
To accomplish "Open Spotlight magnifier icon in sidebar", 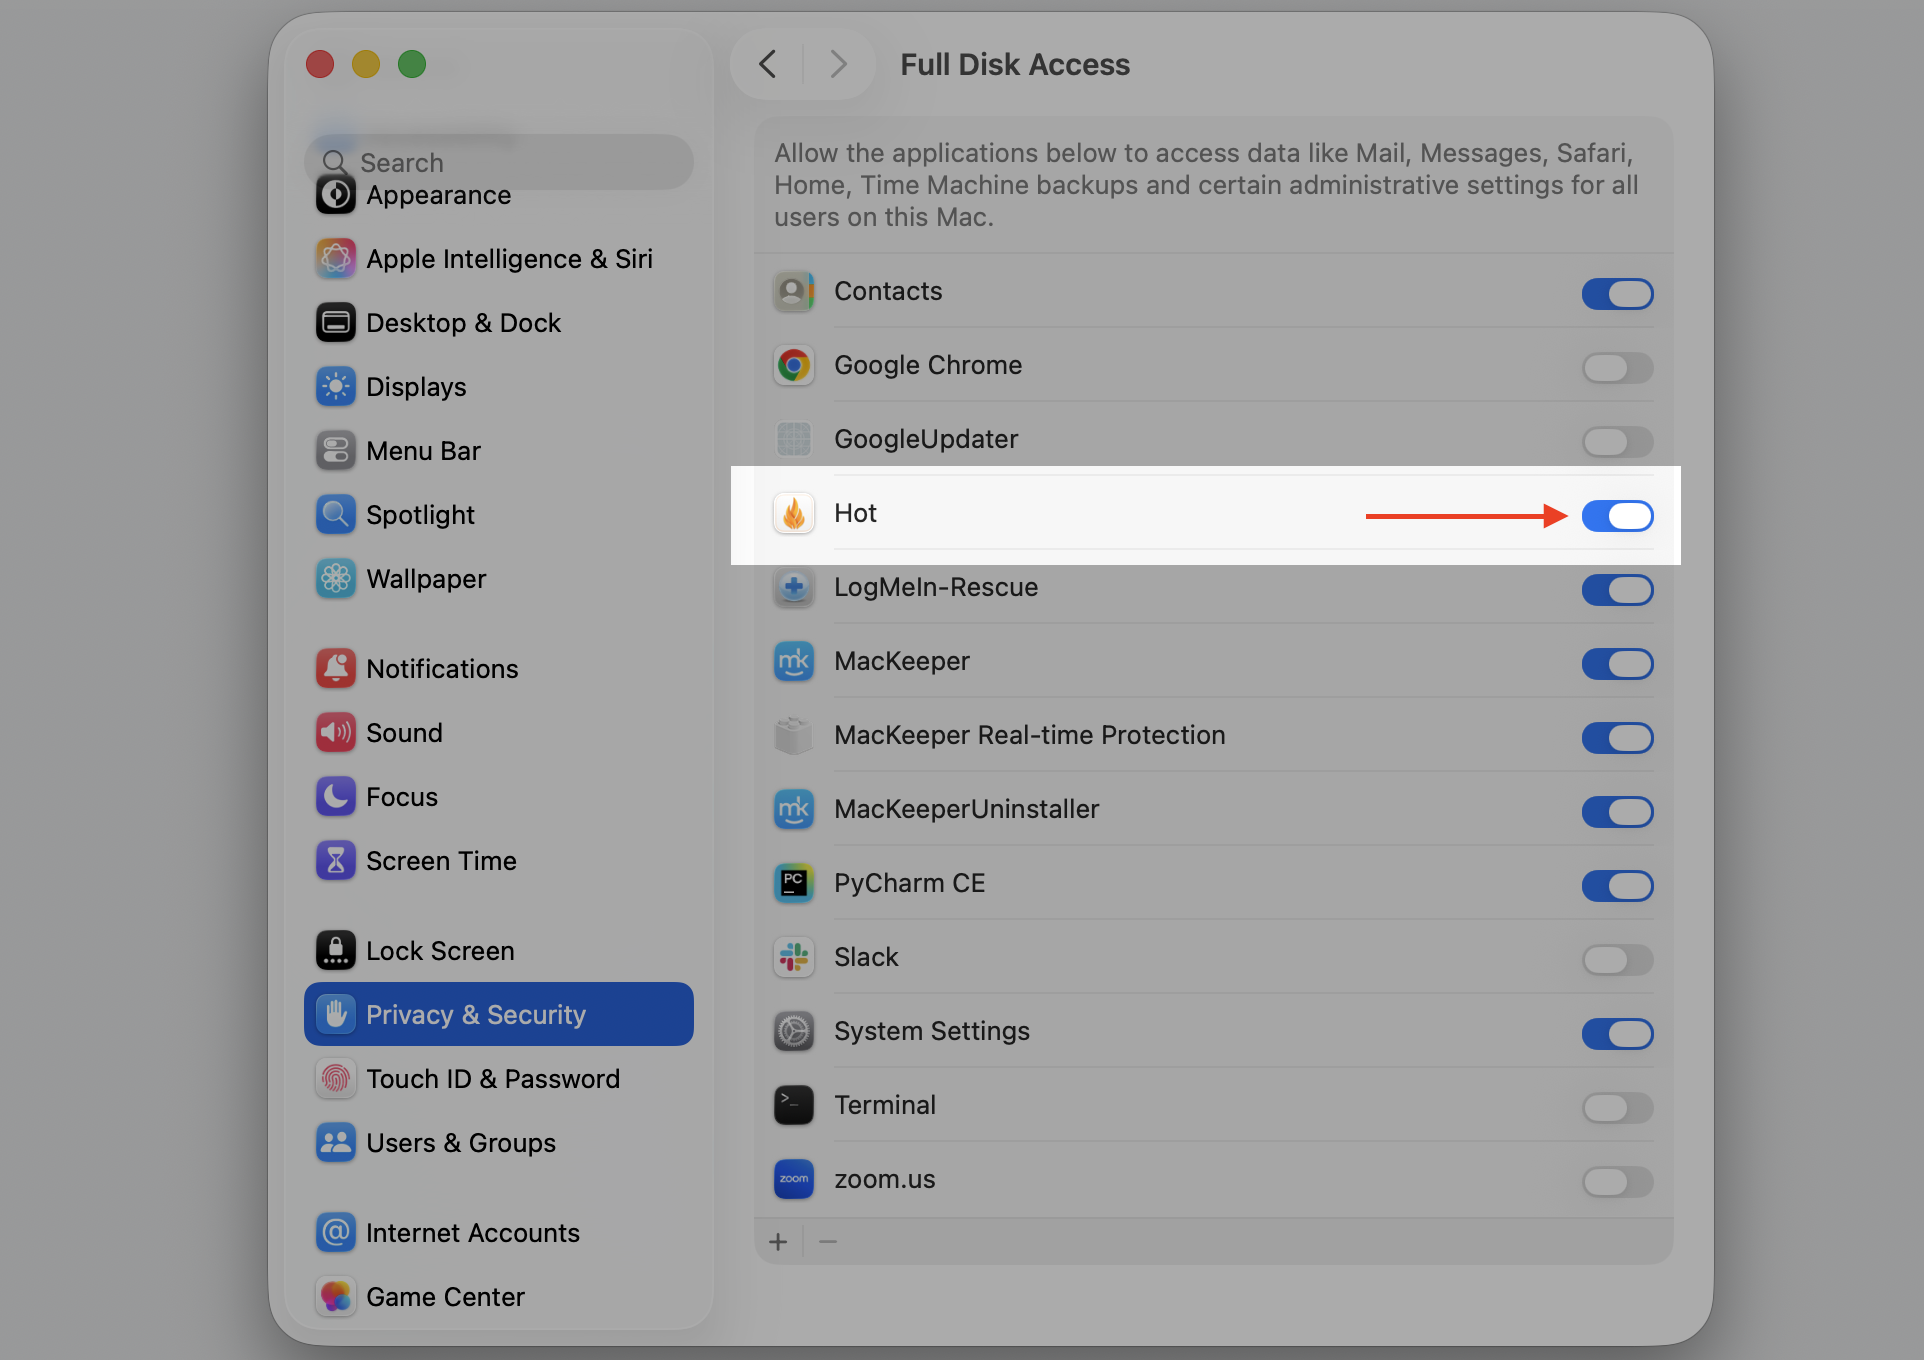I will click(336, 515).
